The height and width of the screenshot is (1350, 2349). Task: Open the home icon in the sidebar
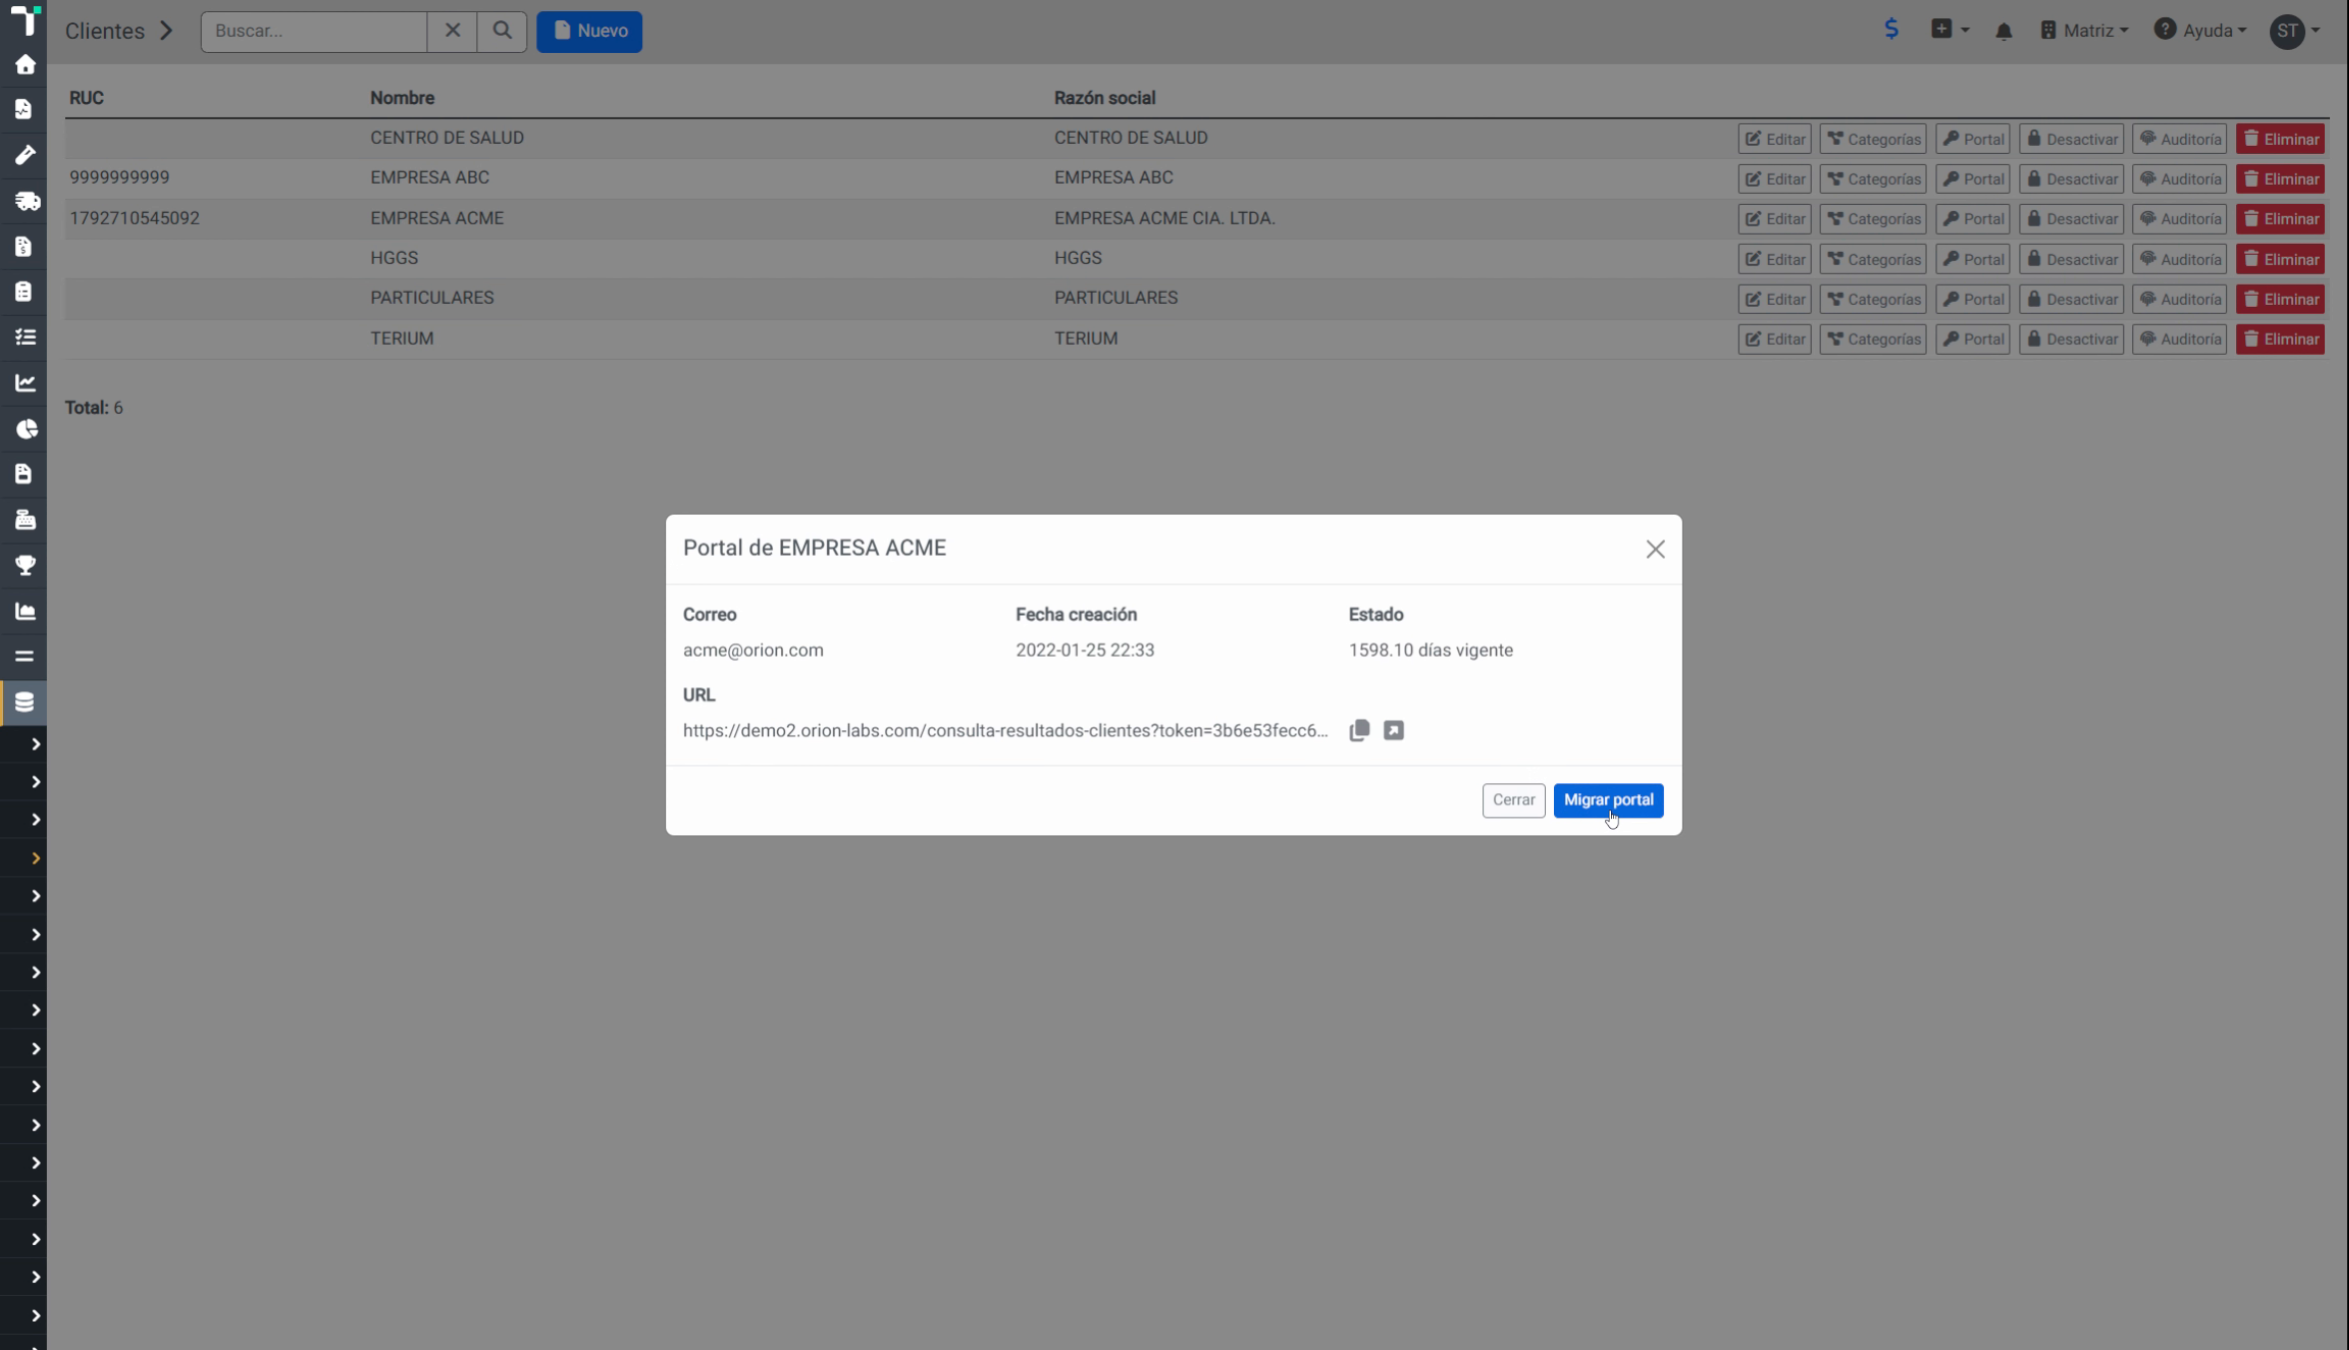tap(25, 65)
